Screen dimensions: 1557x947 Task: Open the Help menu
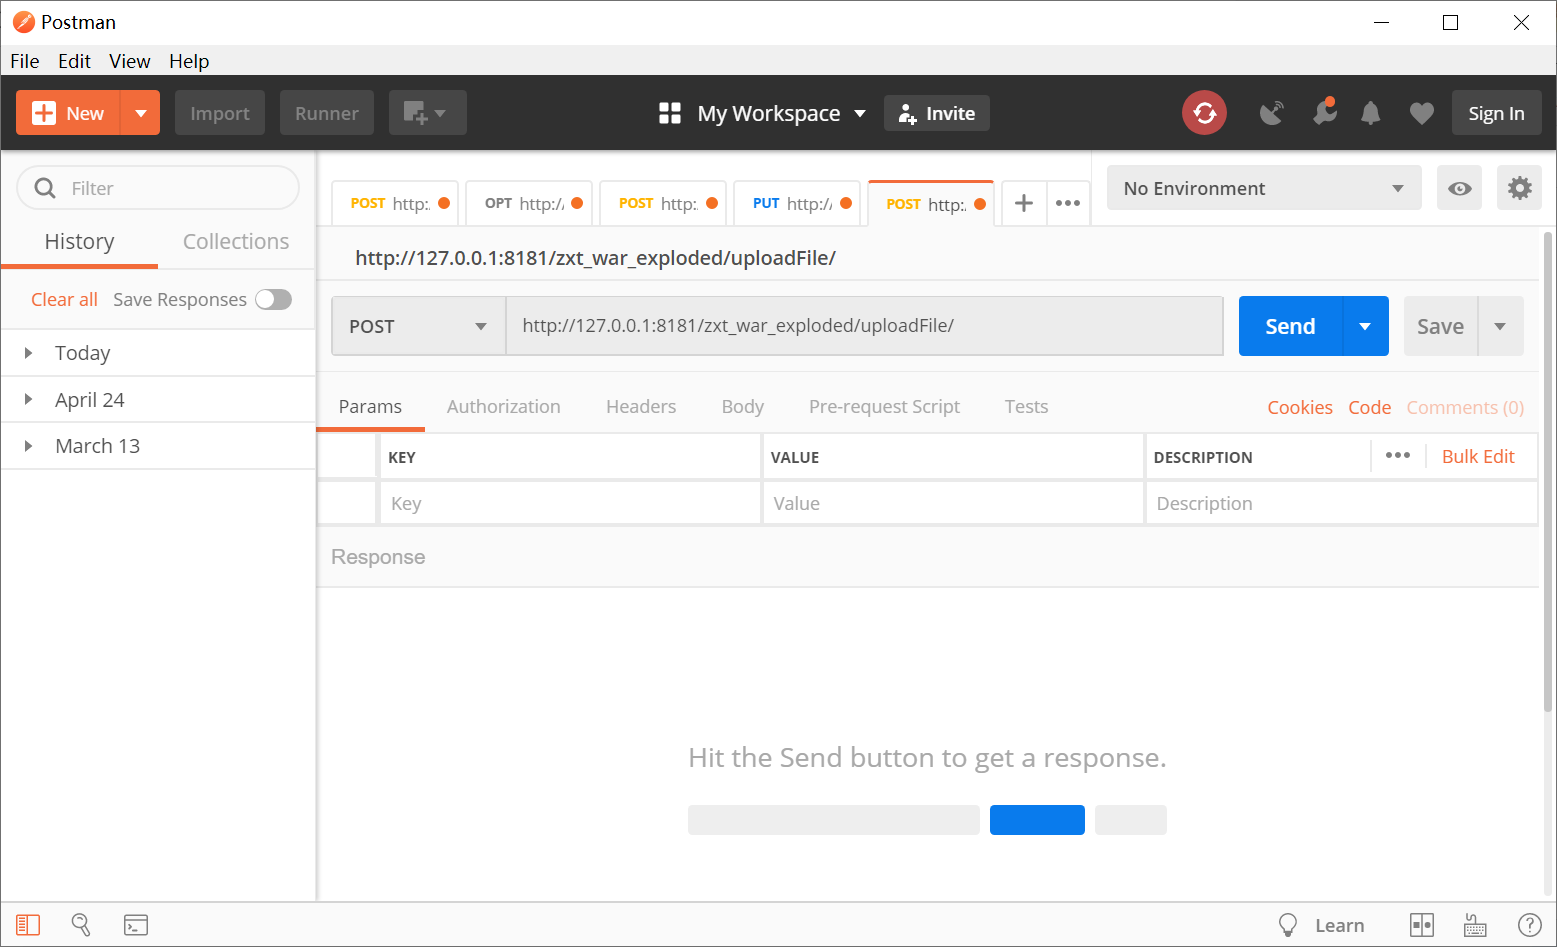(189, 61)
